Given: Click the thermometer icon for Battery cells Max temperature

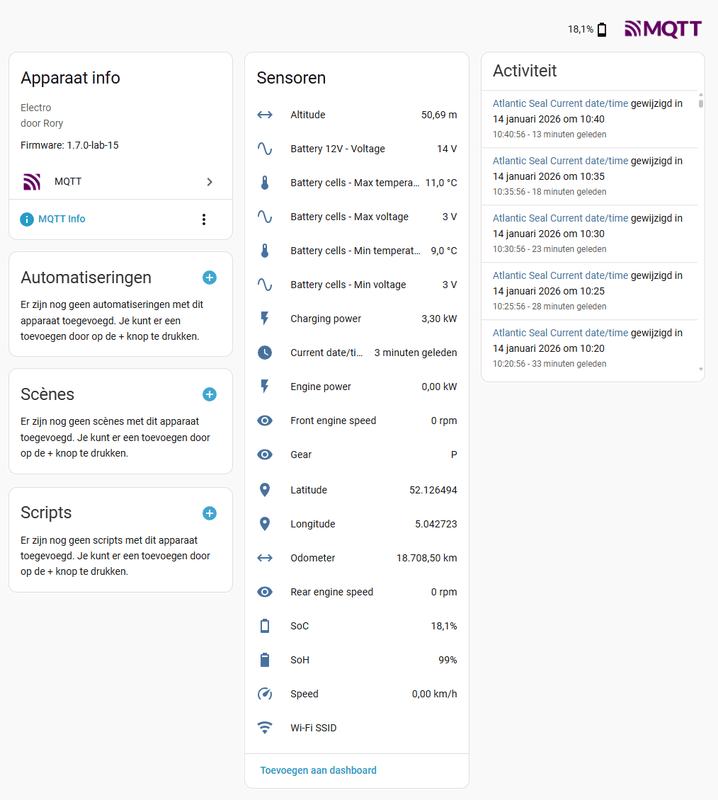Looking at the screenshot, I should [264, 182].
